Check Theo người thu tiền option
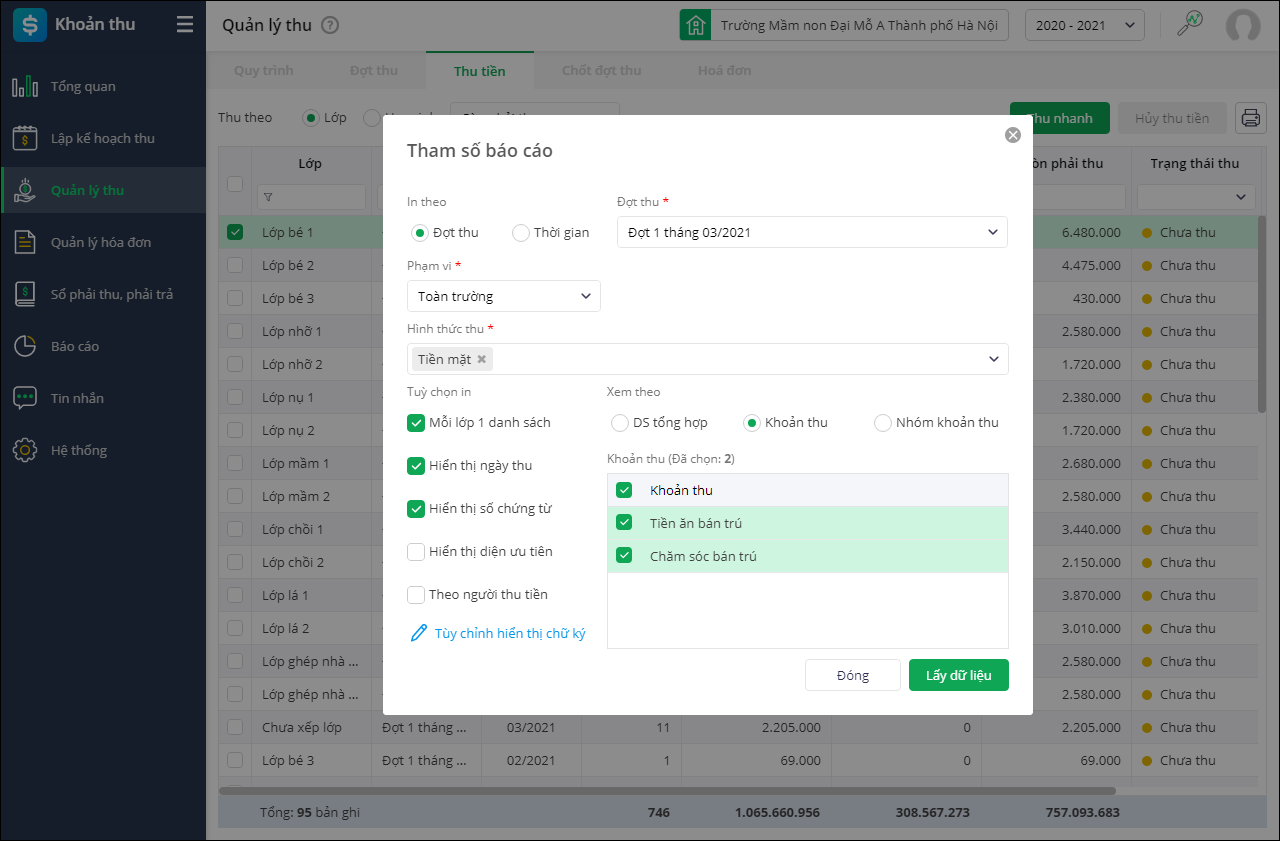Image resolution: width=1280 pixels, height=841 pixels. [x=416, y=595]
